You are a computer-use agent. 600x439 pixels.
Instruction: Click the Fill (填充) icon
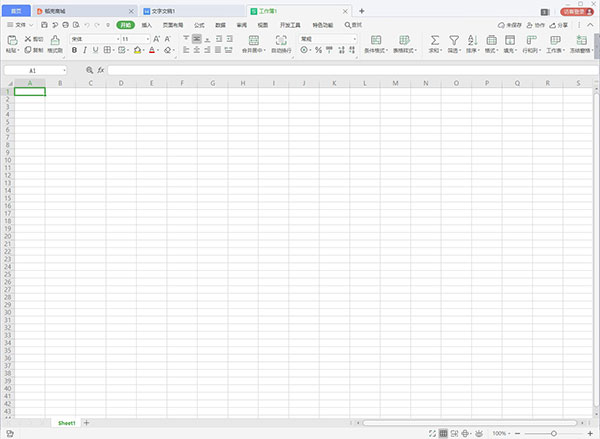point(510,40)
